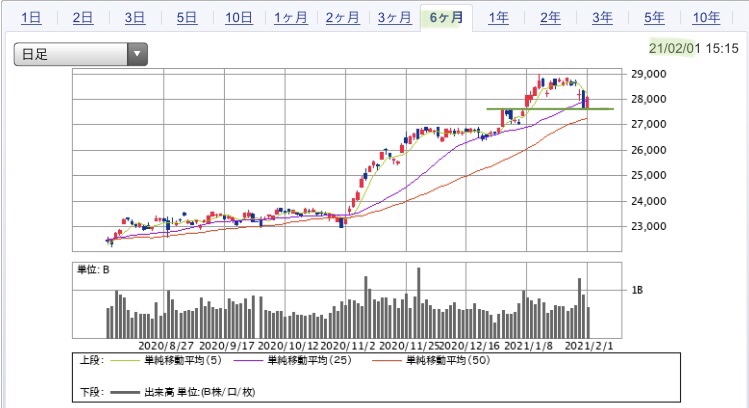The image size is (749, 408).
Task: Select the 10年 range tab
Action: 706,18
